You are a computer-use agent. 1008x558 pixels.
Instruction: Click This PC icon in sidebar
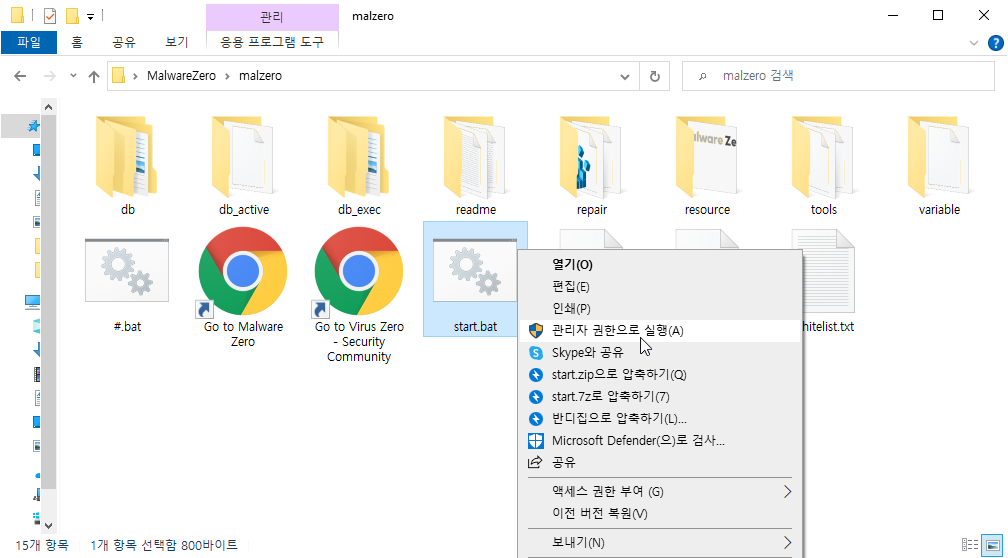[x=33, y=300]
